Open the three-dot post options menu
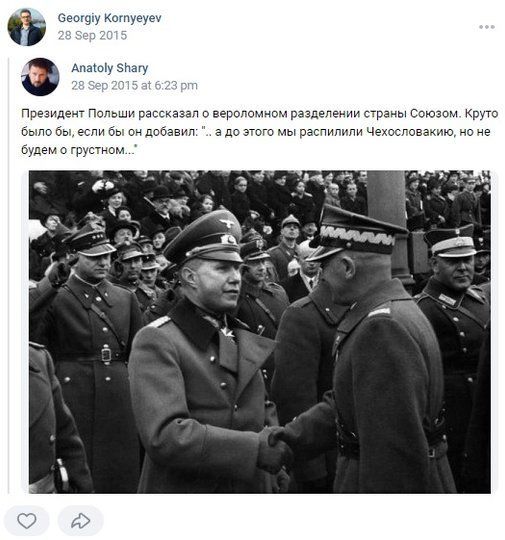This screenshot has width=505, height=540. [x=486, y=27]
